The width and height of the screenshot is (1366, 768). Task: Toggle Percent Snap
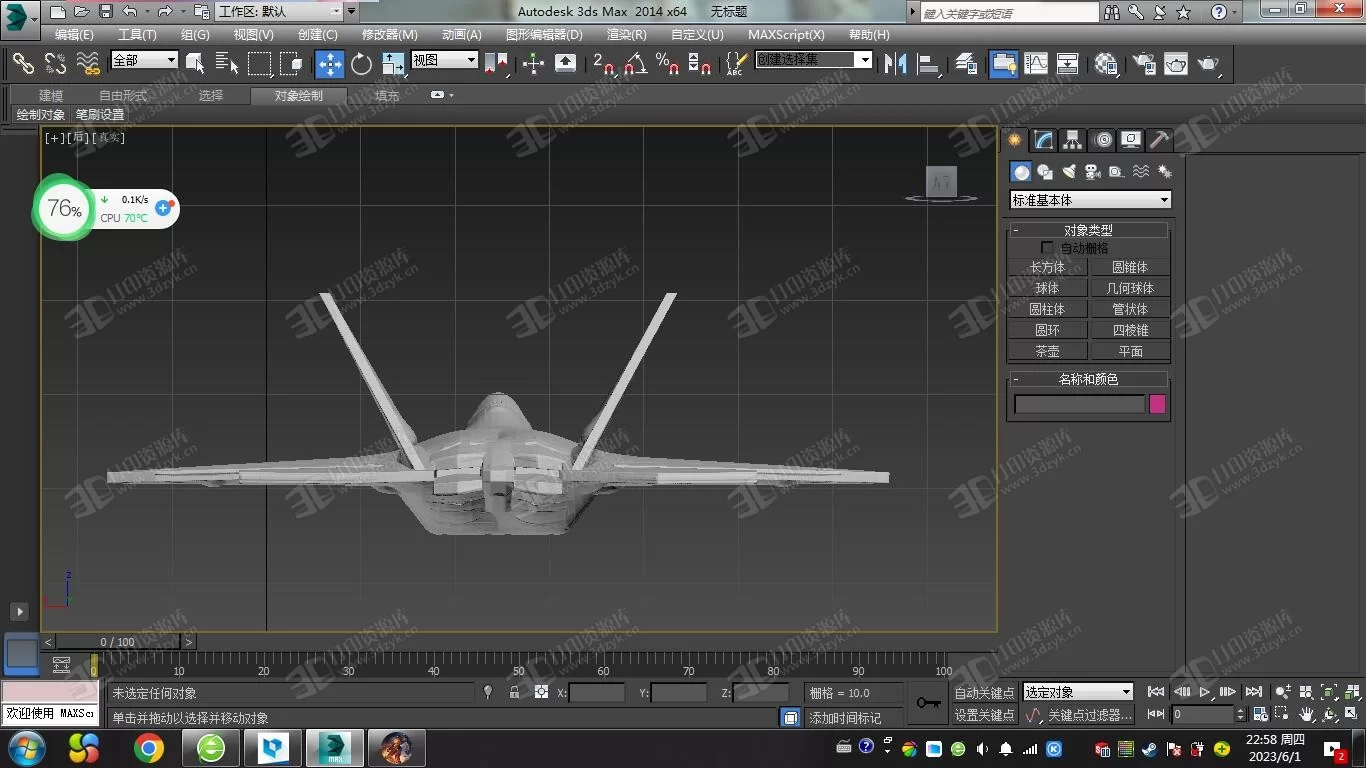(667, 64)
